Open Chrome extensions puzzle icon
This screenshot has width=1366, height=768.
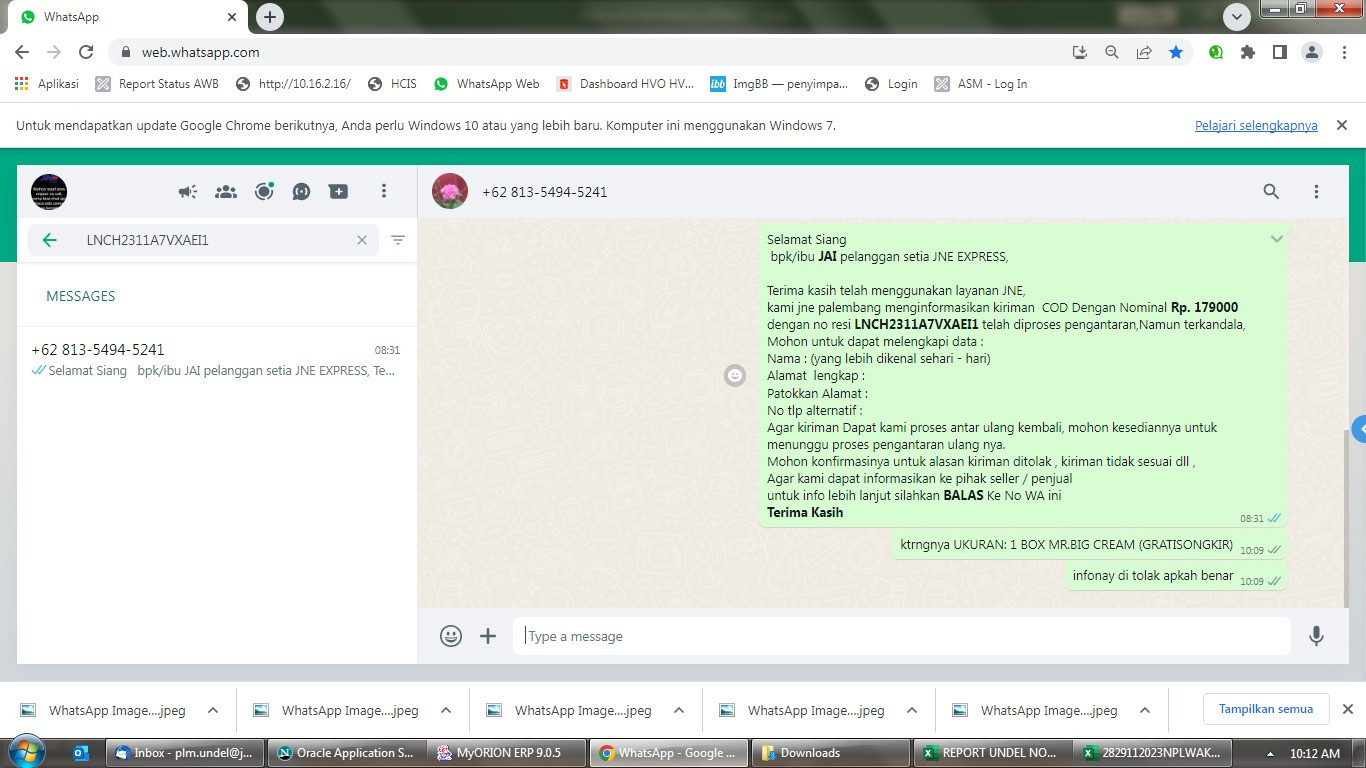[x=1248, y=52]
